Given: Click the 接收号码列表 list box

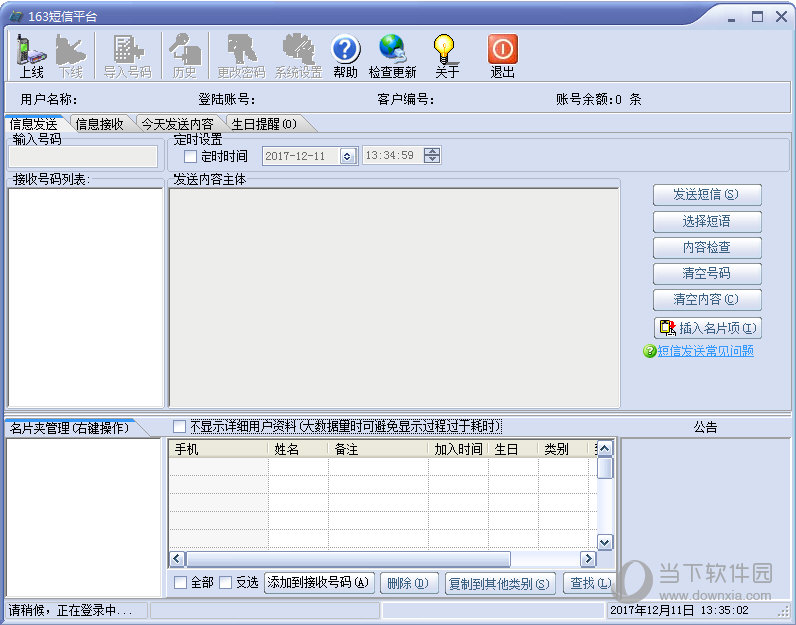Looking at the screenshot, I should pos(85,298).
